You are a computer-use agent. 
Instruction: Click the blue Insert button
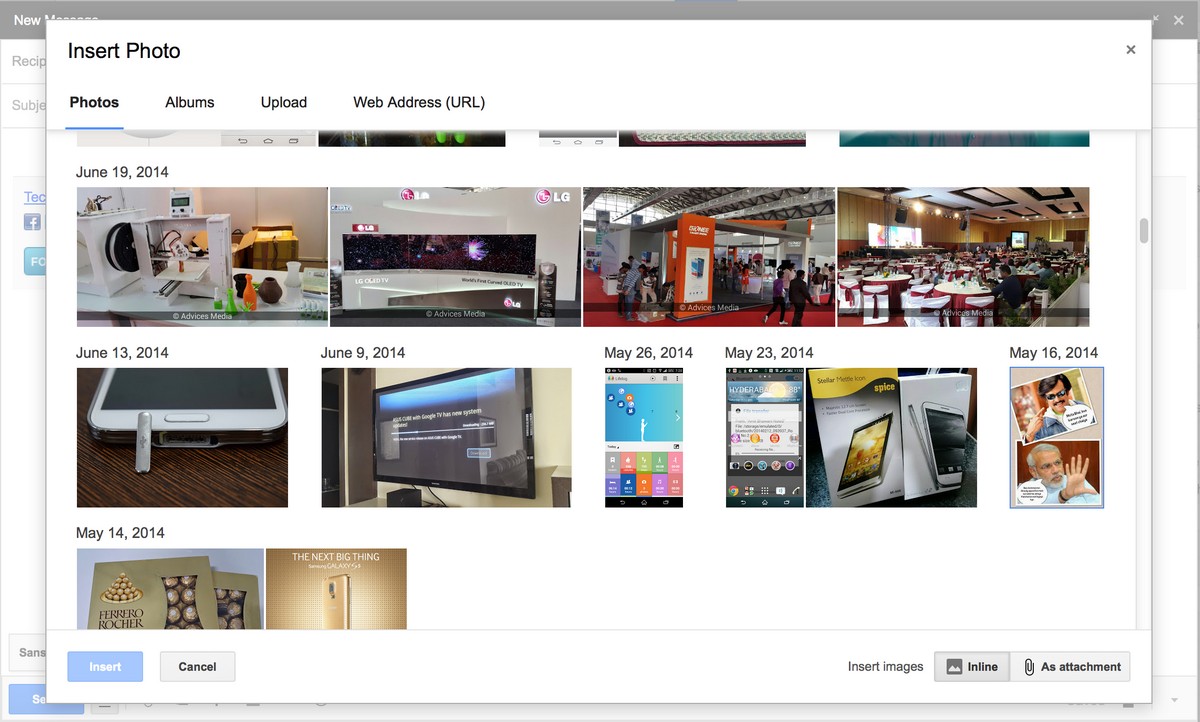[x=105, y=667]
